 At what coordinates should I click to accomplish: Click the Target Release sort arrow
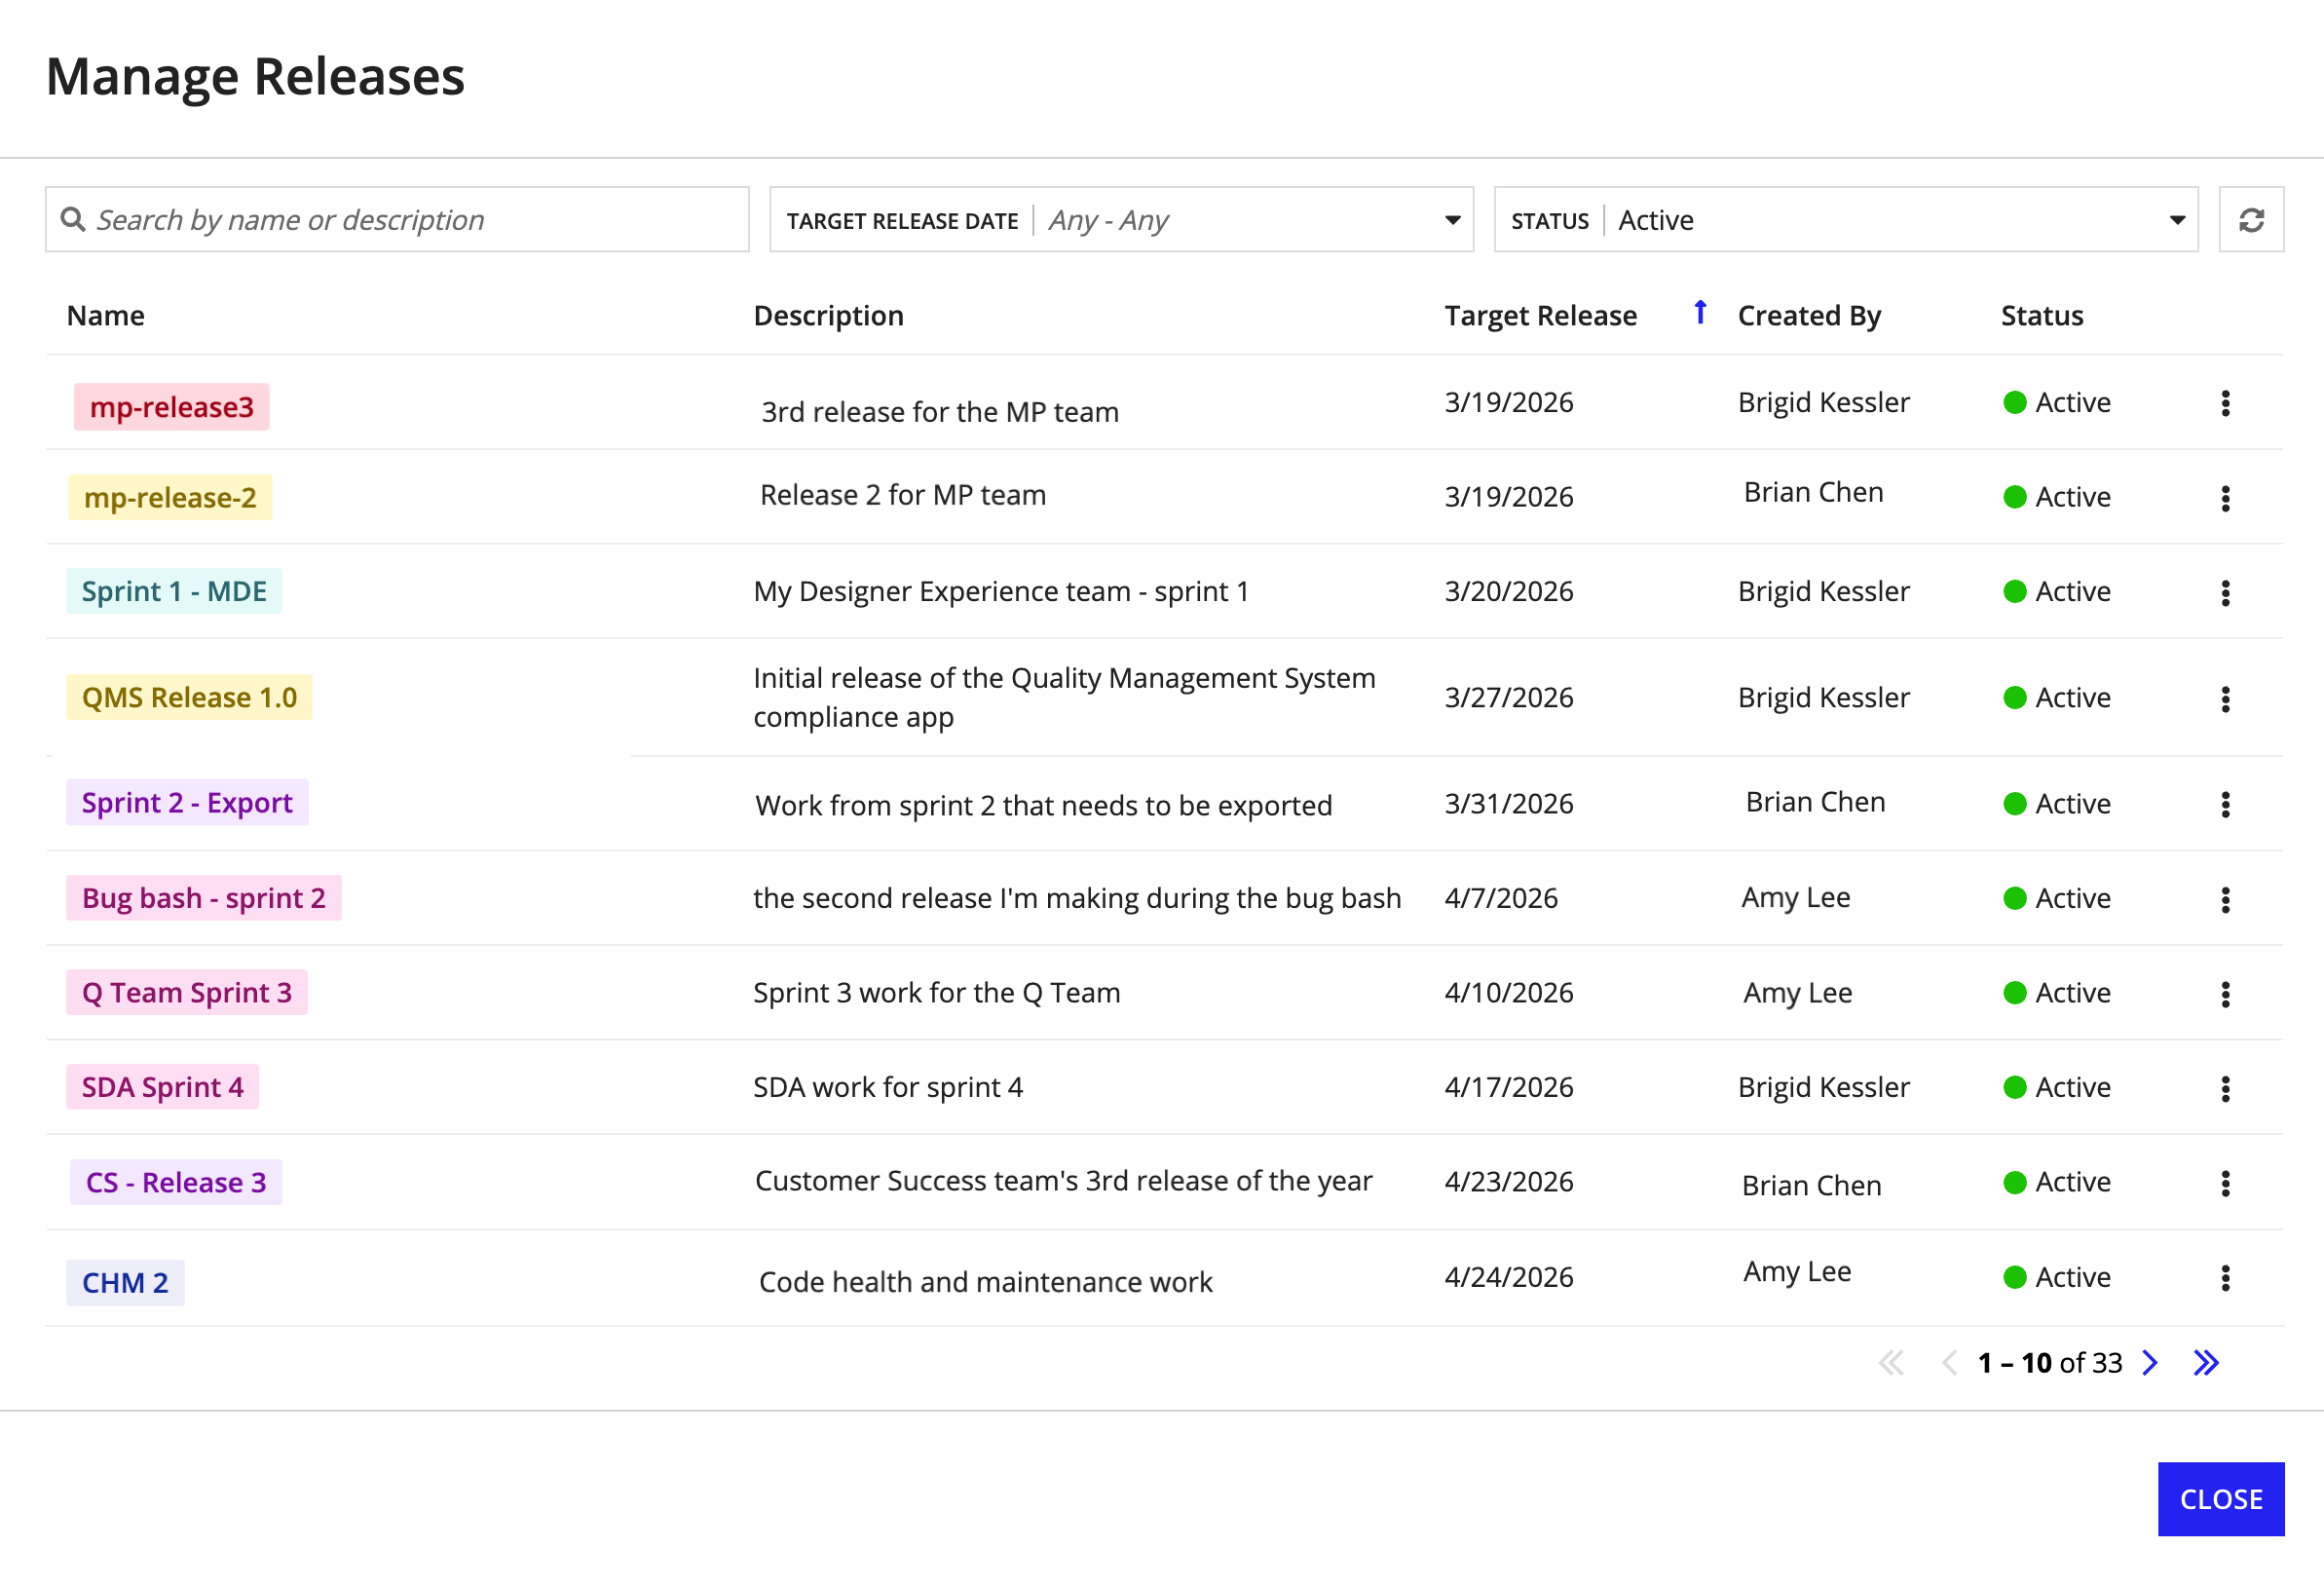1700,312
